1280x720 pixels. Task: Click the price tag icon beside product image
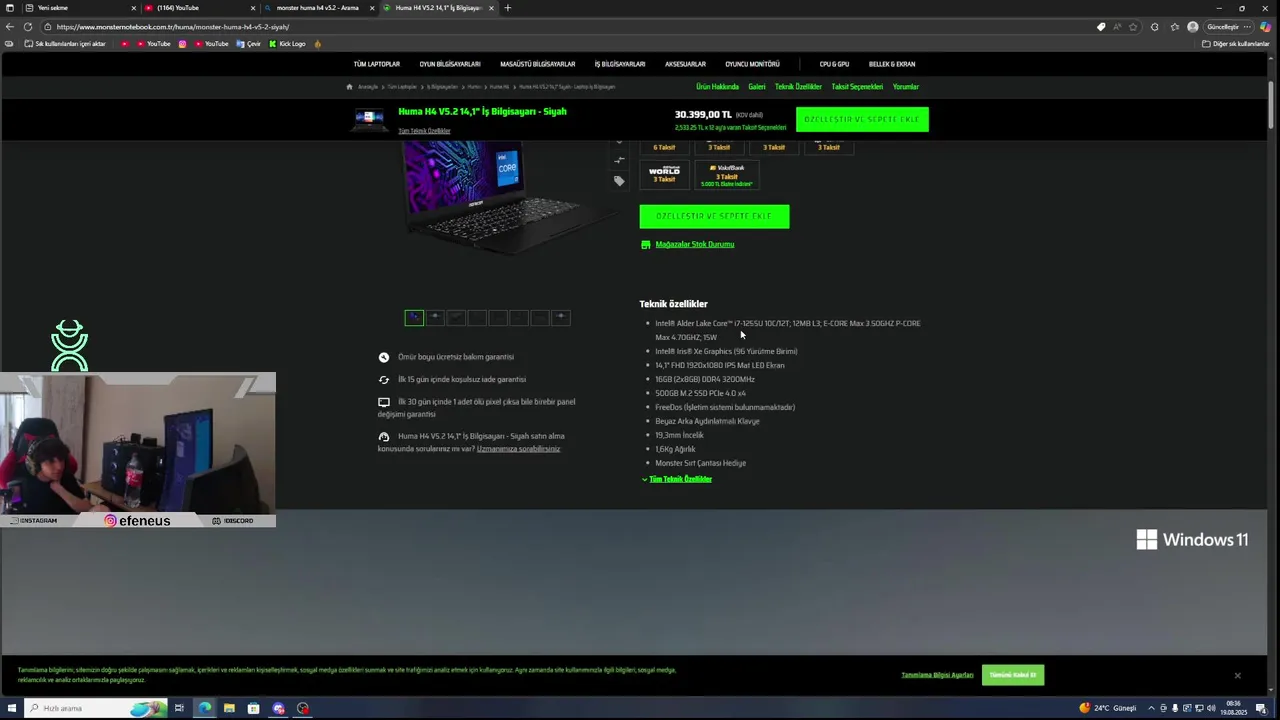pyautogui.click(x=619, y=181)
